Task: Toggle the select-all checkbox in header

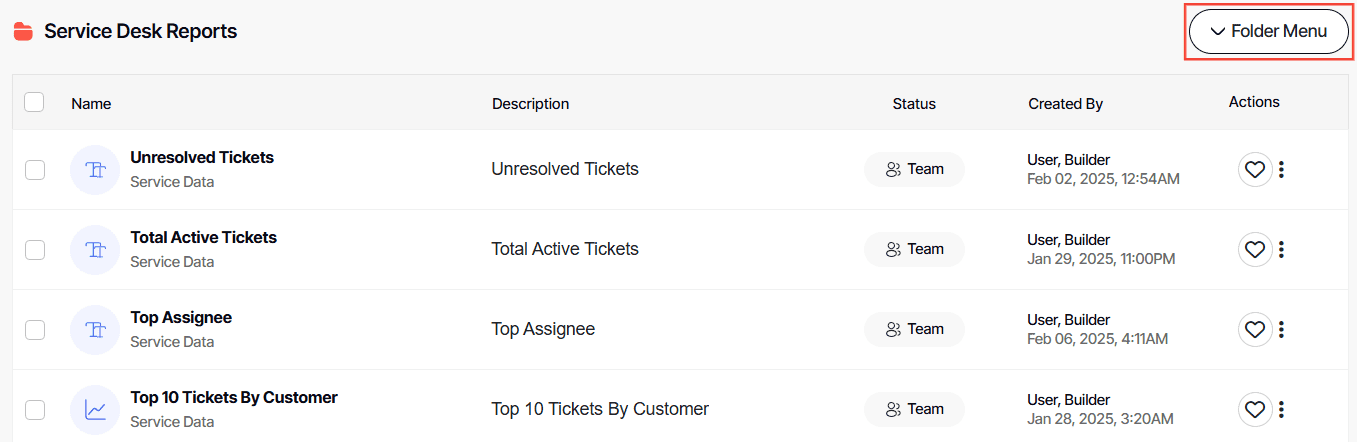Action: coord(34,102)
